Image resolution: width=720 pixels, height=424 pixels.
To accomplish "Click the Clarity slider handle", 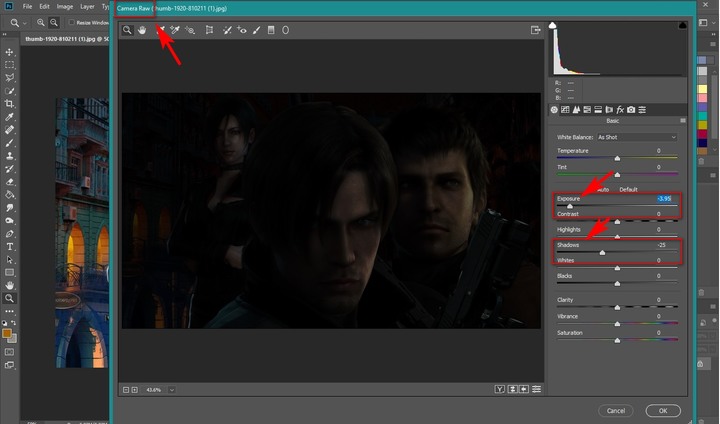I will 617,307.
